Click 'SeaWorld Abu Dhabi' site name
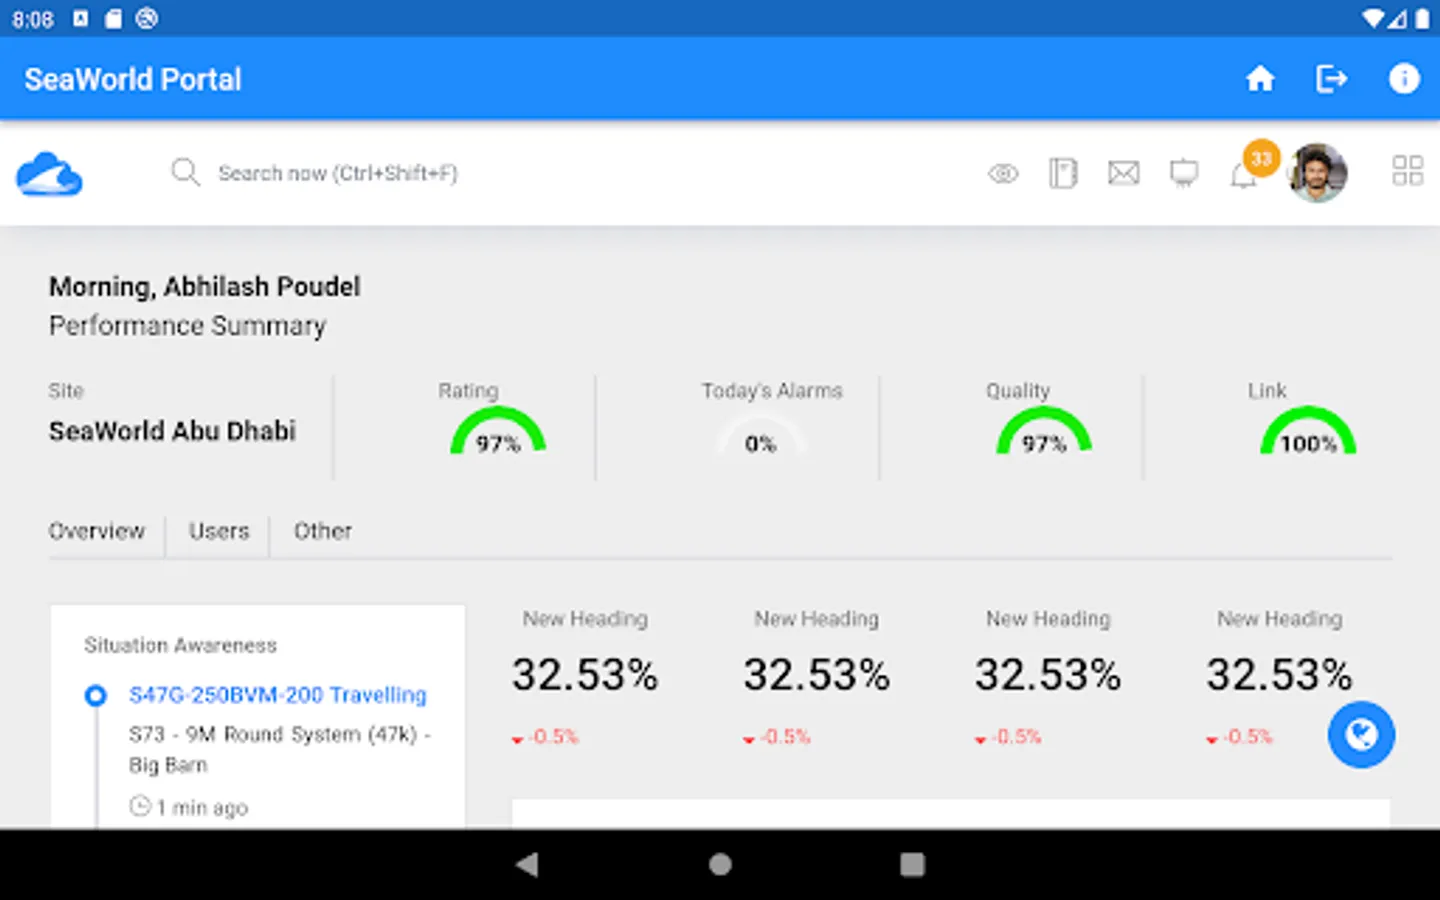This screenshot has height=900, width=1440. [172, 431]
